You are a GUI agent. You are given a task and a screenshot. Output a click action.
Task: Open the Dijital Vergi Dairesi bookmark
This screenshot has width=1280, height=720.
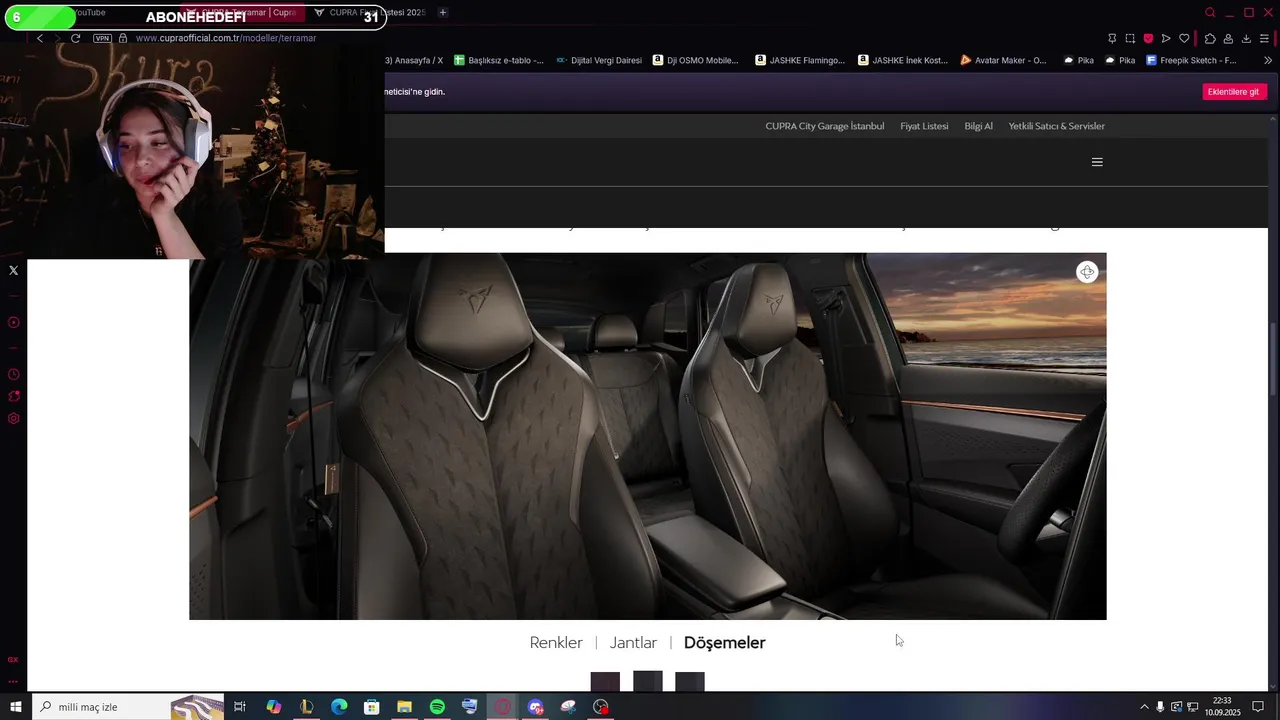(x=599, y=60)
